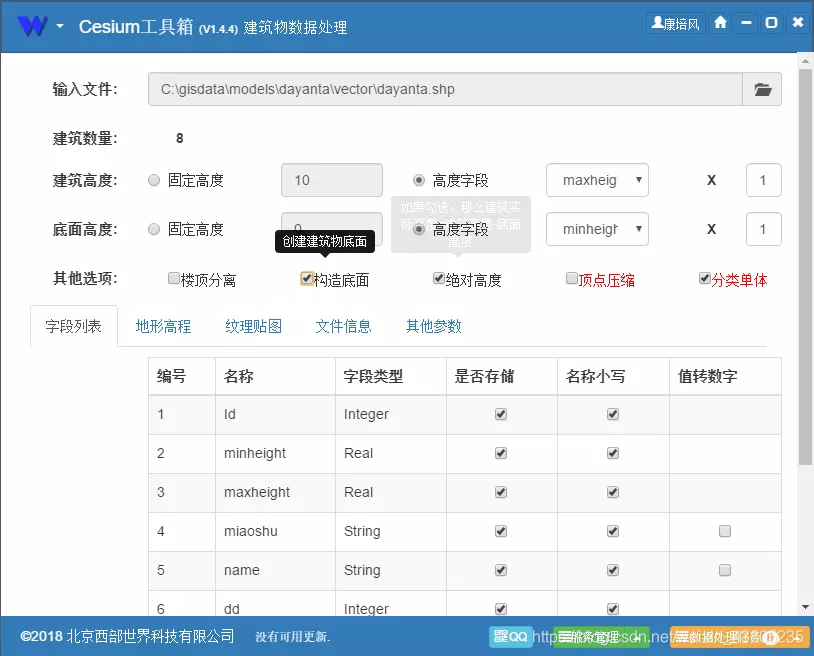Viewport: 814px width, 656px height.
Task: Toggle 是否存储 checkbox for Id row
Action: [501, 414]
